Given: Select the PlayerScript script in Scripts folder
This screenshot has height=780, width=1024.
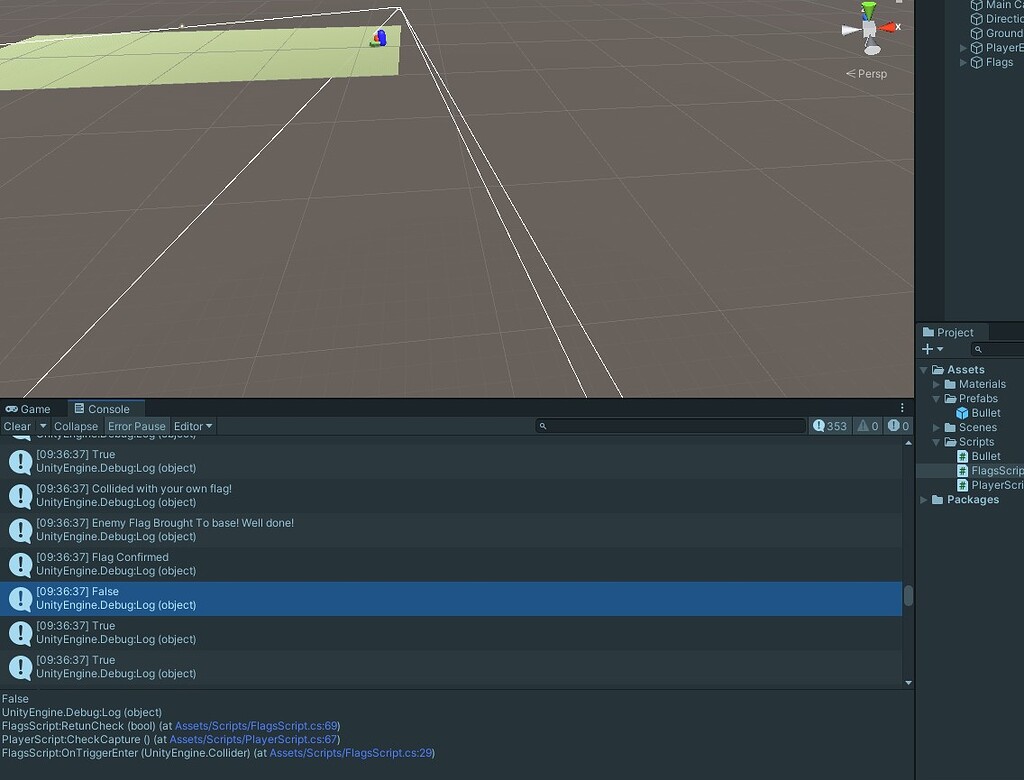Looking at the screenshot, I should (x=993, y=484).
